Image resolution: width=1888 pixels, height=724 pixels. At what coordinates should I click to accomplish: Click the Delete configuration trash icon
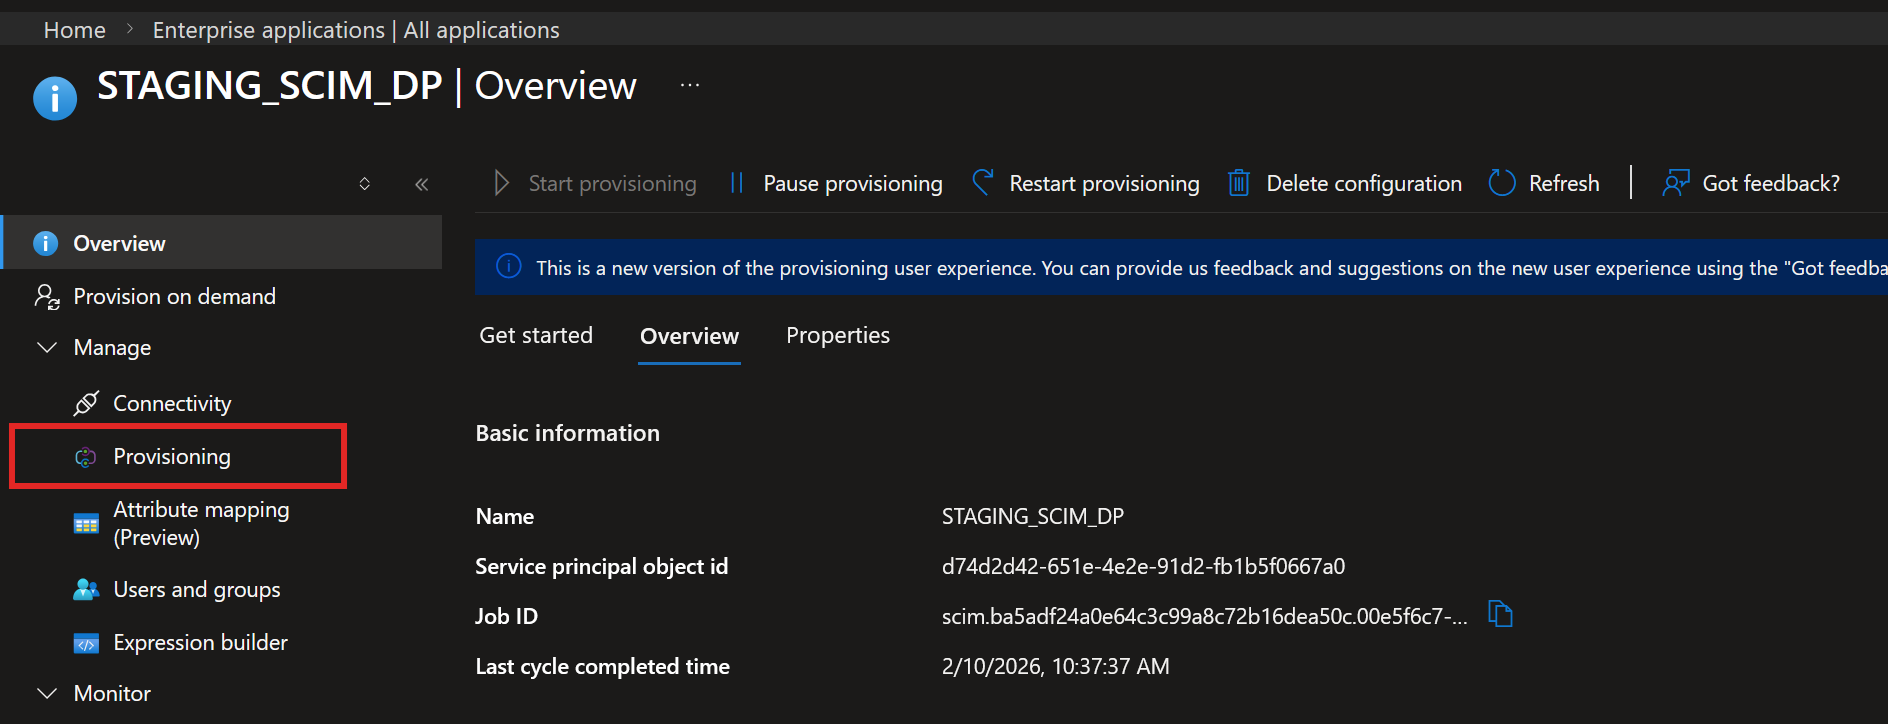tap(1239, 182)
